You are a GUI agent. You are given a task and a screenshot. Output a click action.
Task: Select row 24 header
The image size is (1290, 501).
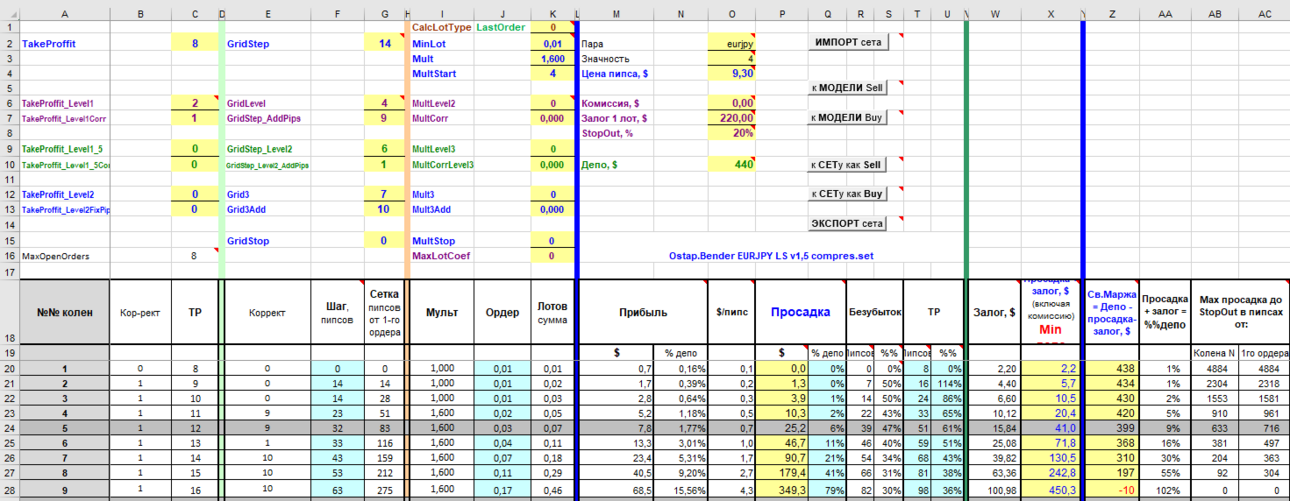click(x=10, y=428)
